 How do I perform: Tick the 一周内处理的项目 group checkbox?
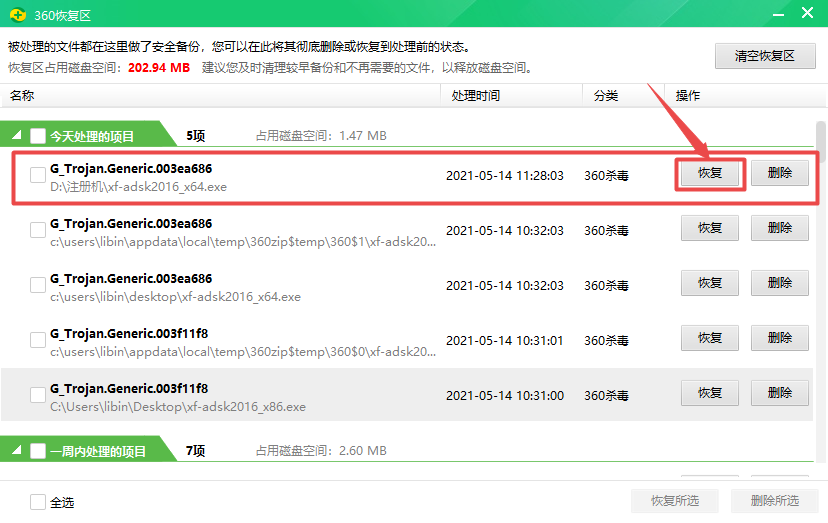click(x=38, y=451)
